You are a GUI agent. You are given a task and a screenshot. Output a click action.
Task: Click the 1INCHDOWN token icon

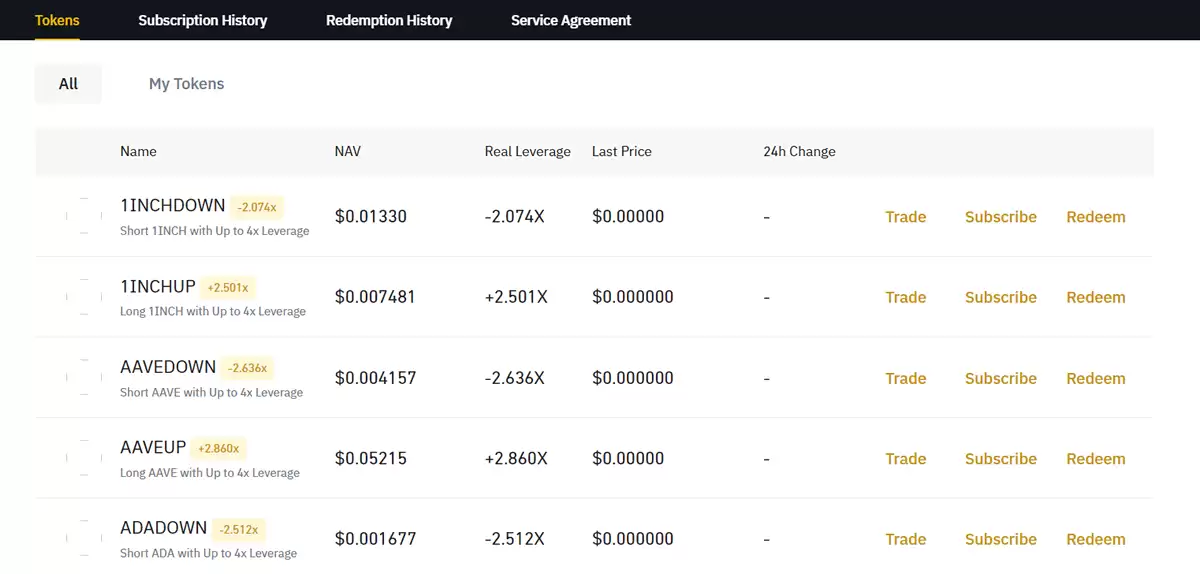84,216
